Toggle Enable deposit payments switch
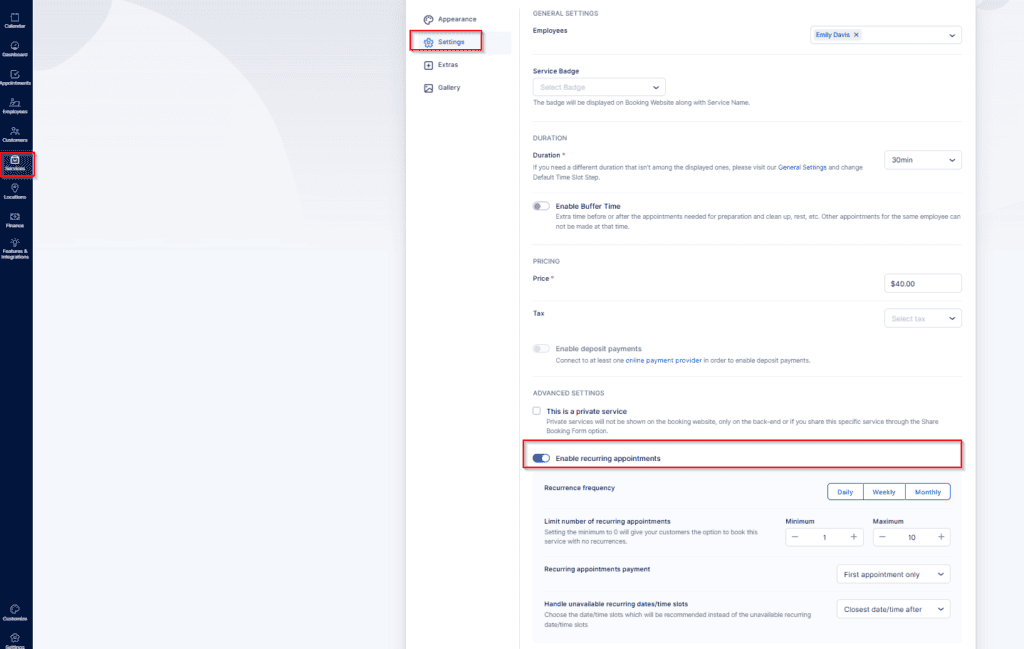1024x649 pixels. click(541, 349)
